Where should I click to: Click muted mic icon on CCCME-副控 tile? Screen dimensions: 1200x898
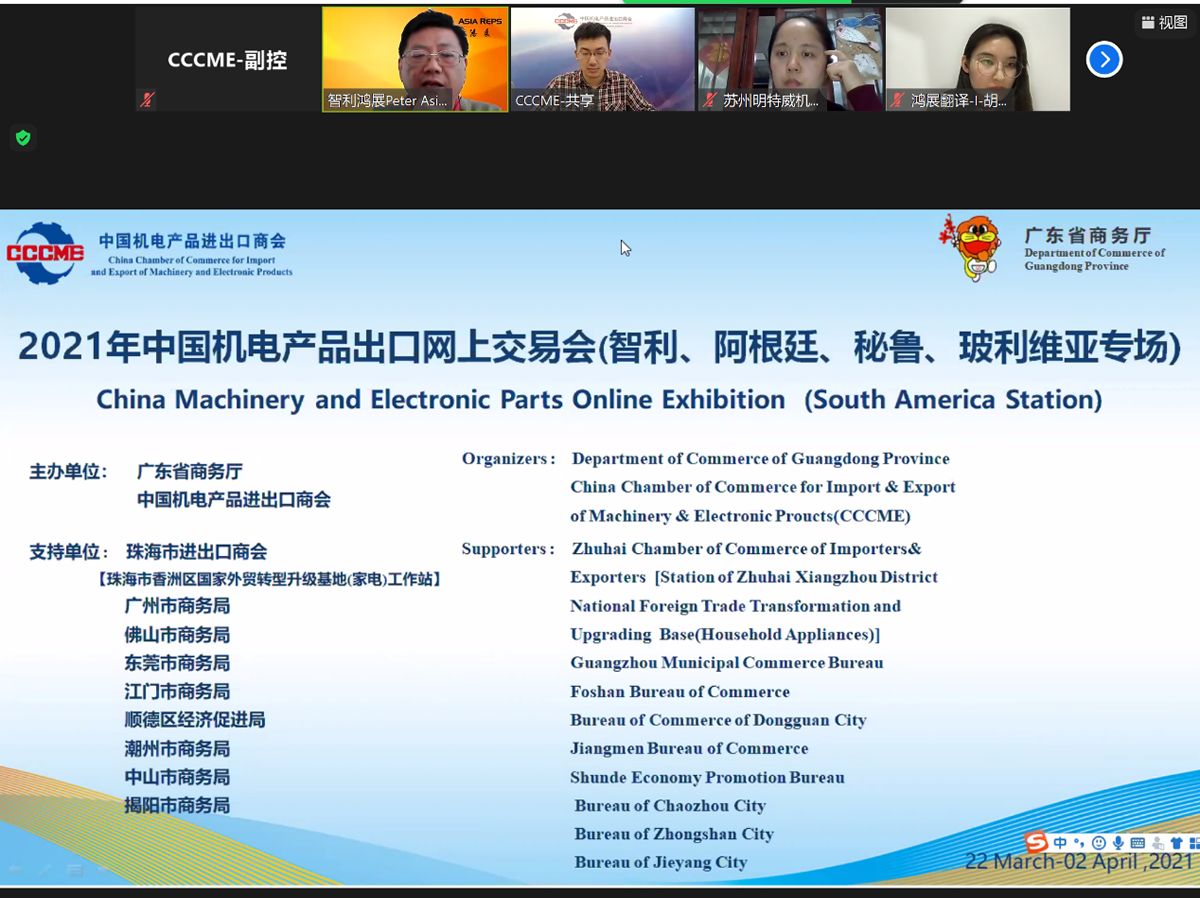click(x=147, y=100)
